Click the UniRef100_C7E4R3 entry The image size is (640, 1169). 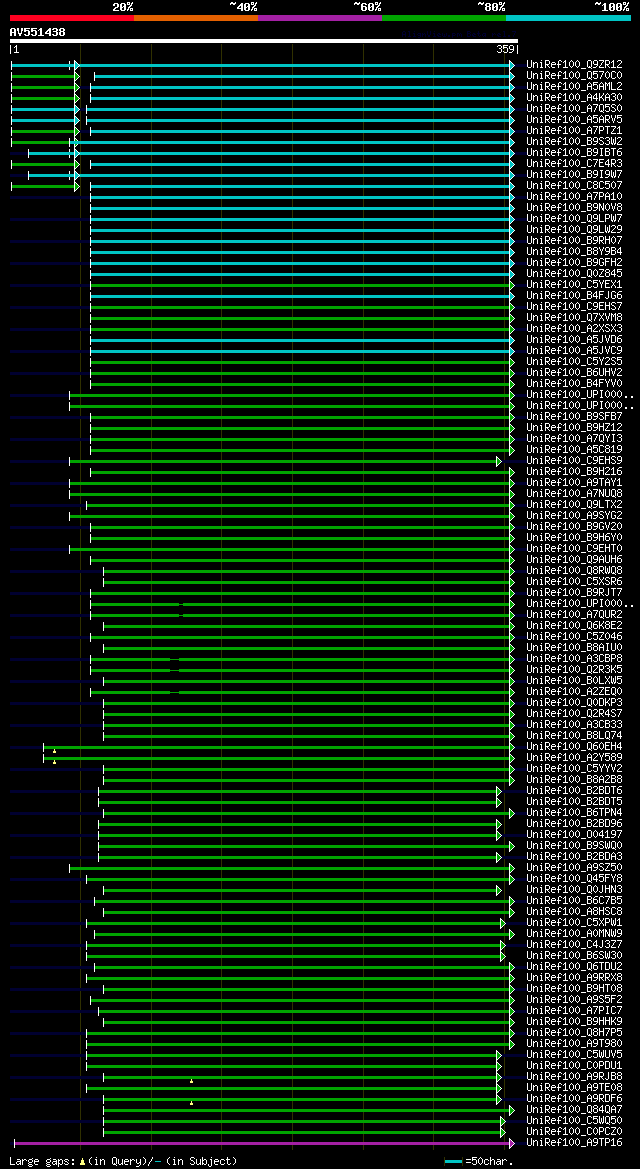coord(574,163)
